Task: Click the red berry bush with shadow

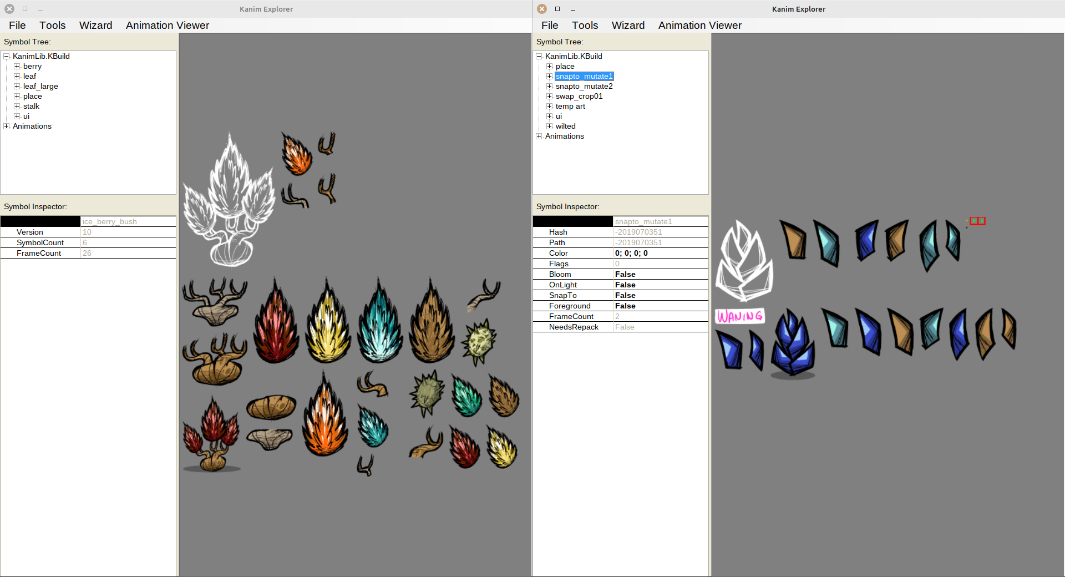Action: [x=211, y=436]
